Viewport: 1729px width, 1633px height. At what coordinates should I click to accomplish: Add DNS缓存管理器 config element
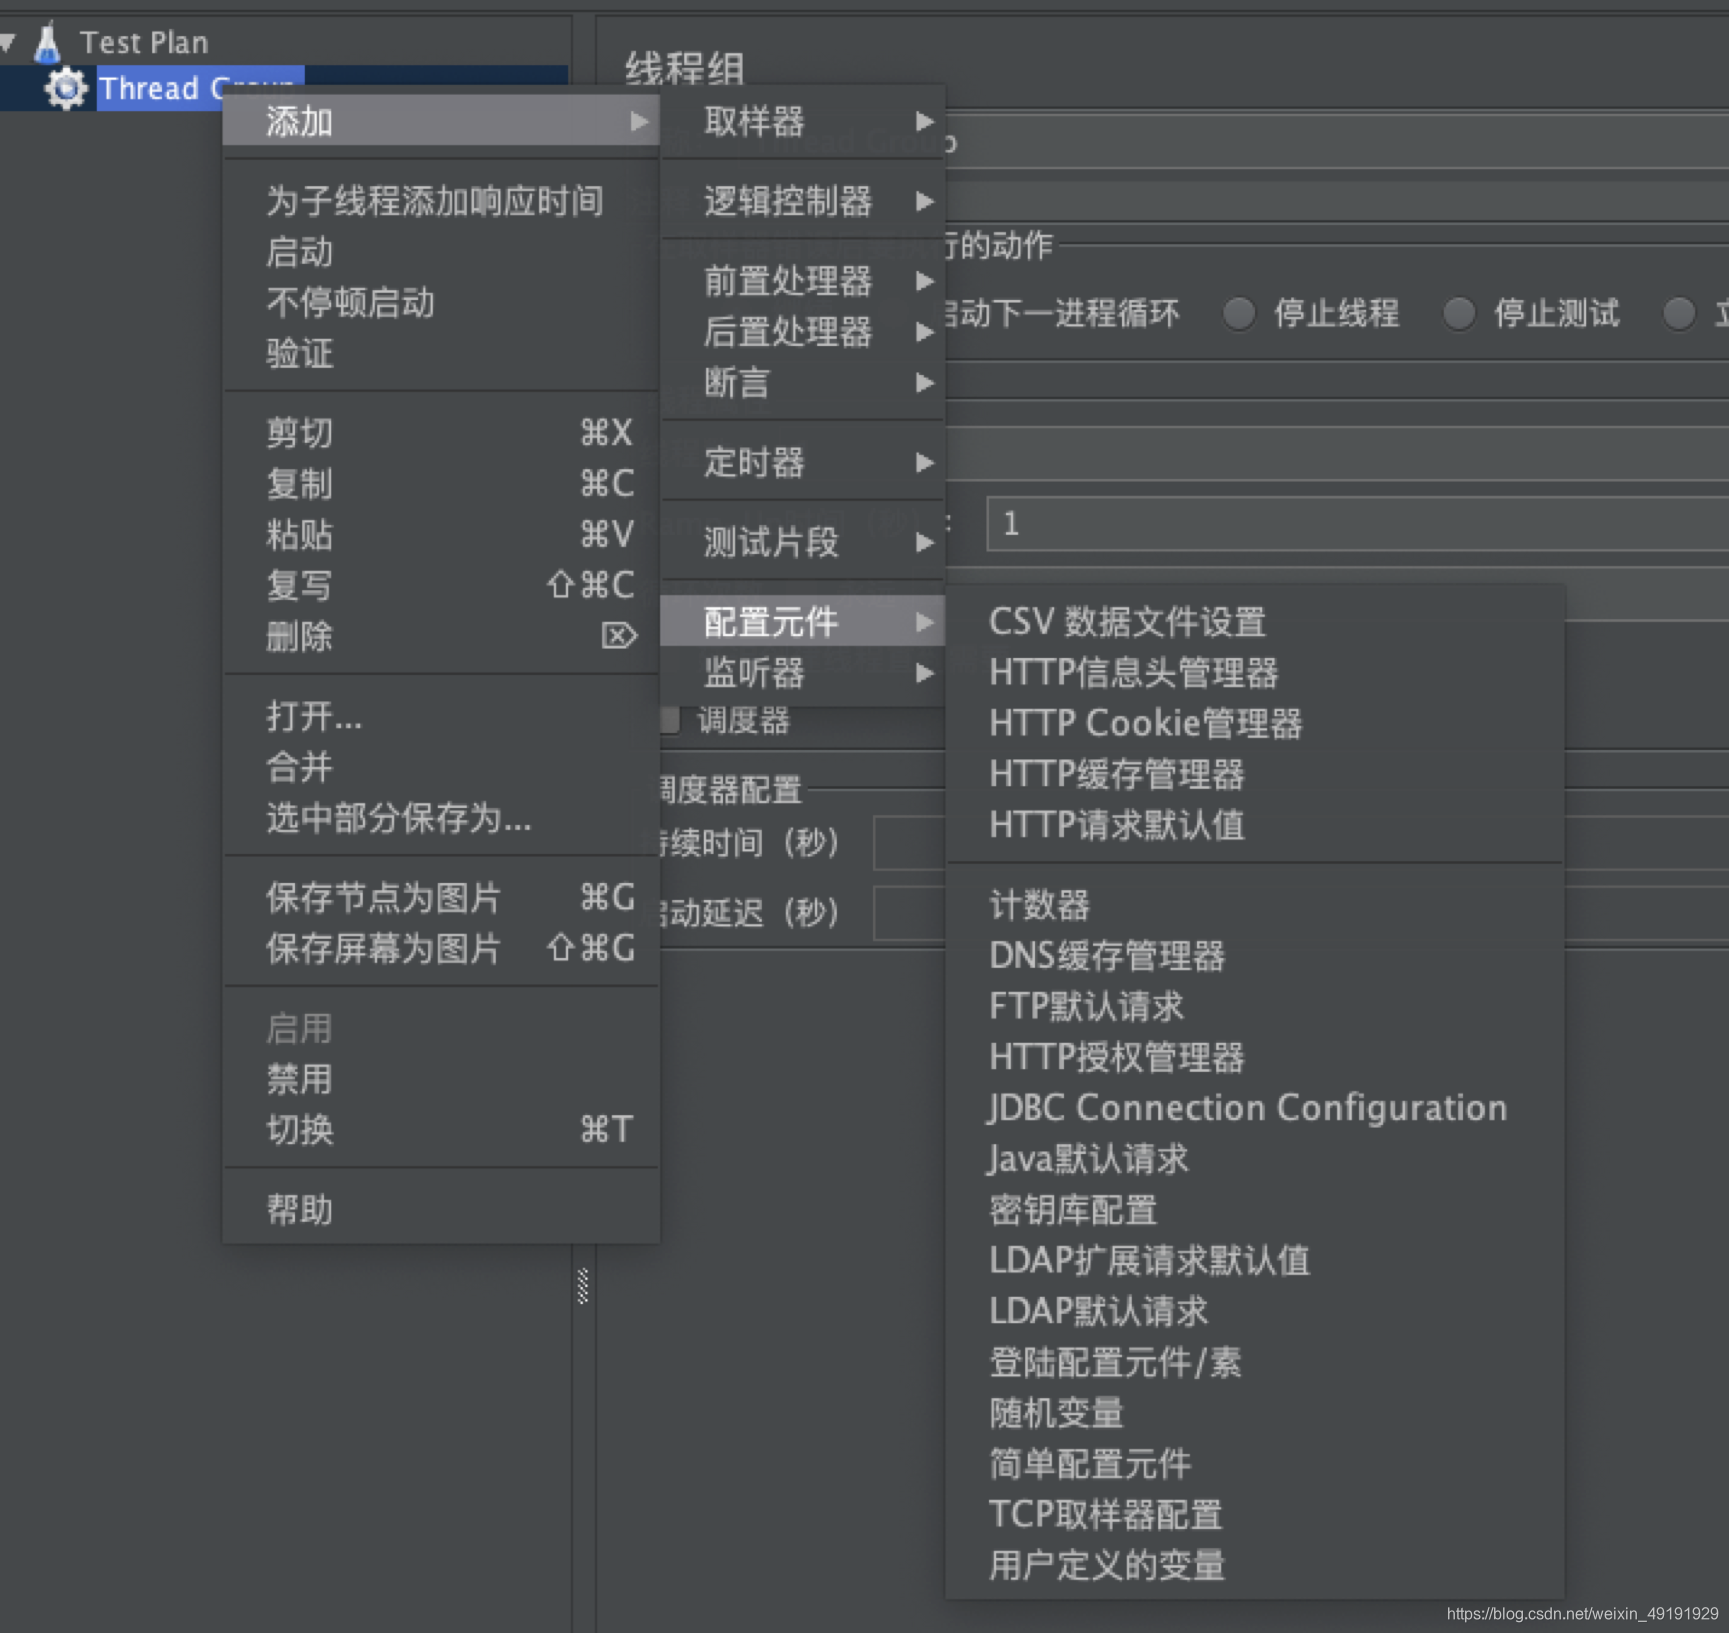coord(1255,956)
